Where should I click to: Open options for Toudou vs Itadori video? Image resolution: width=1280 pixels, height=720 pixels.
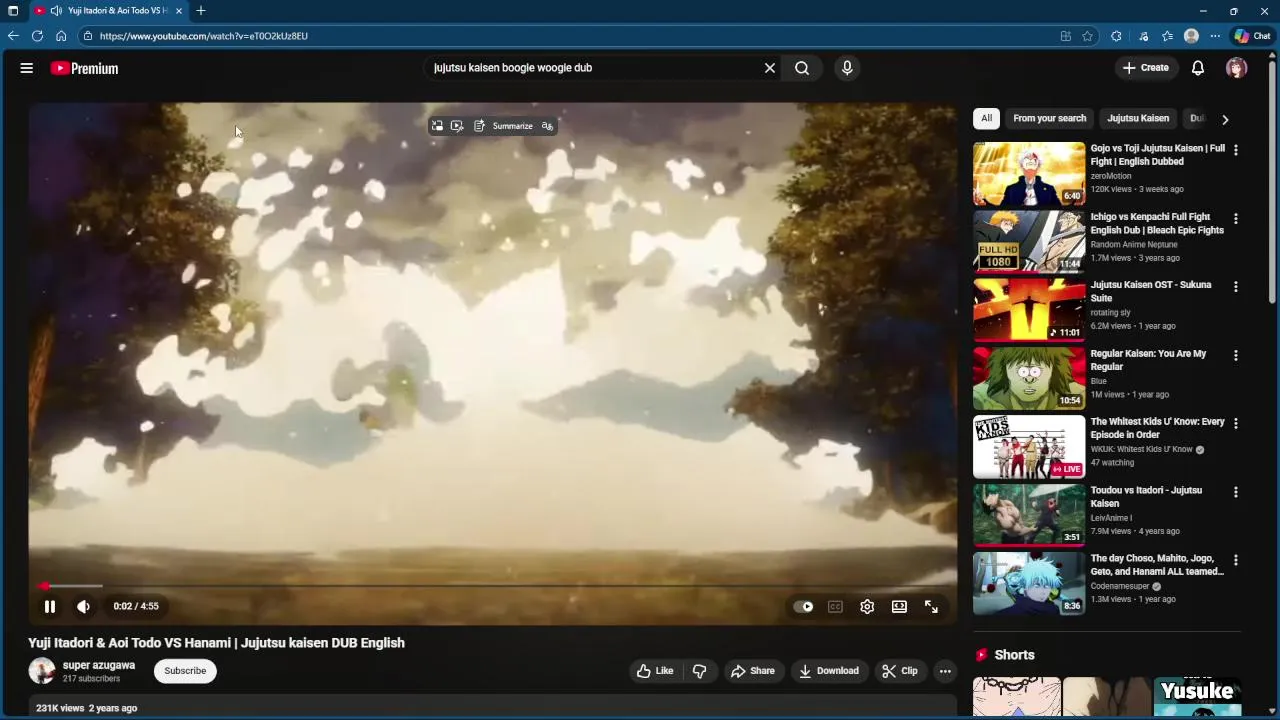pos(1236,492)
